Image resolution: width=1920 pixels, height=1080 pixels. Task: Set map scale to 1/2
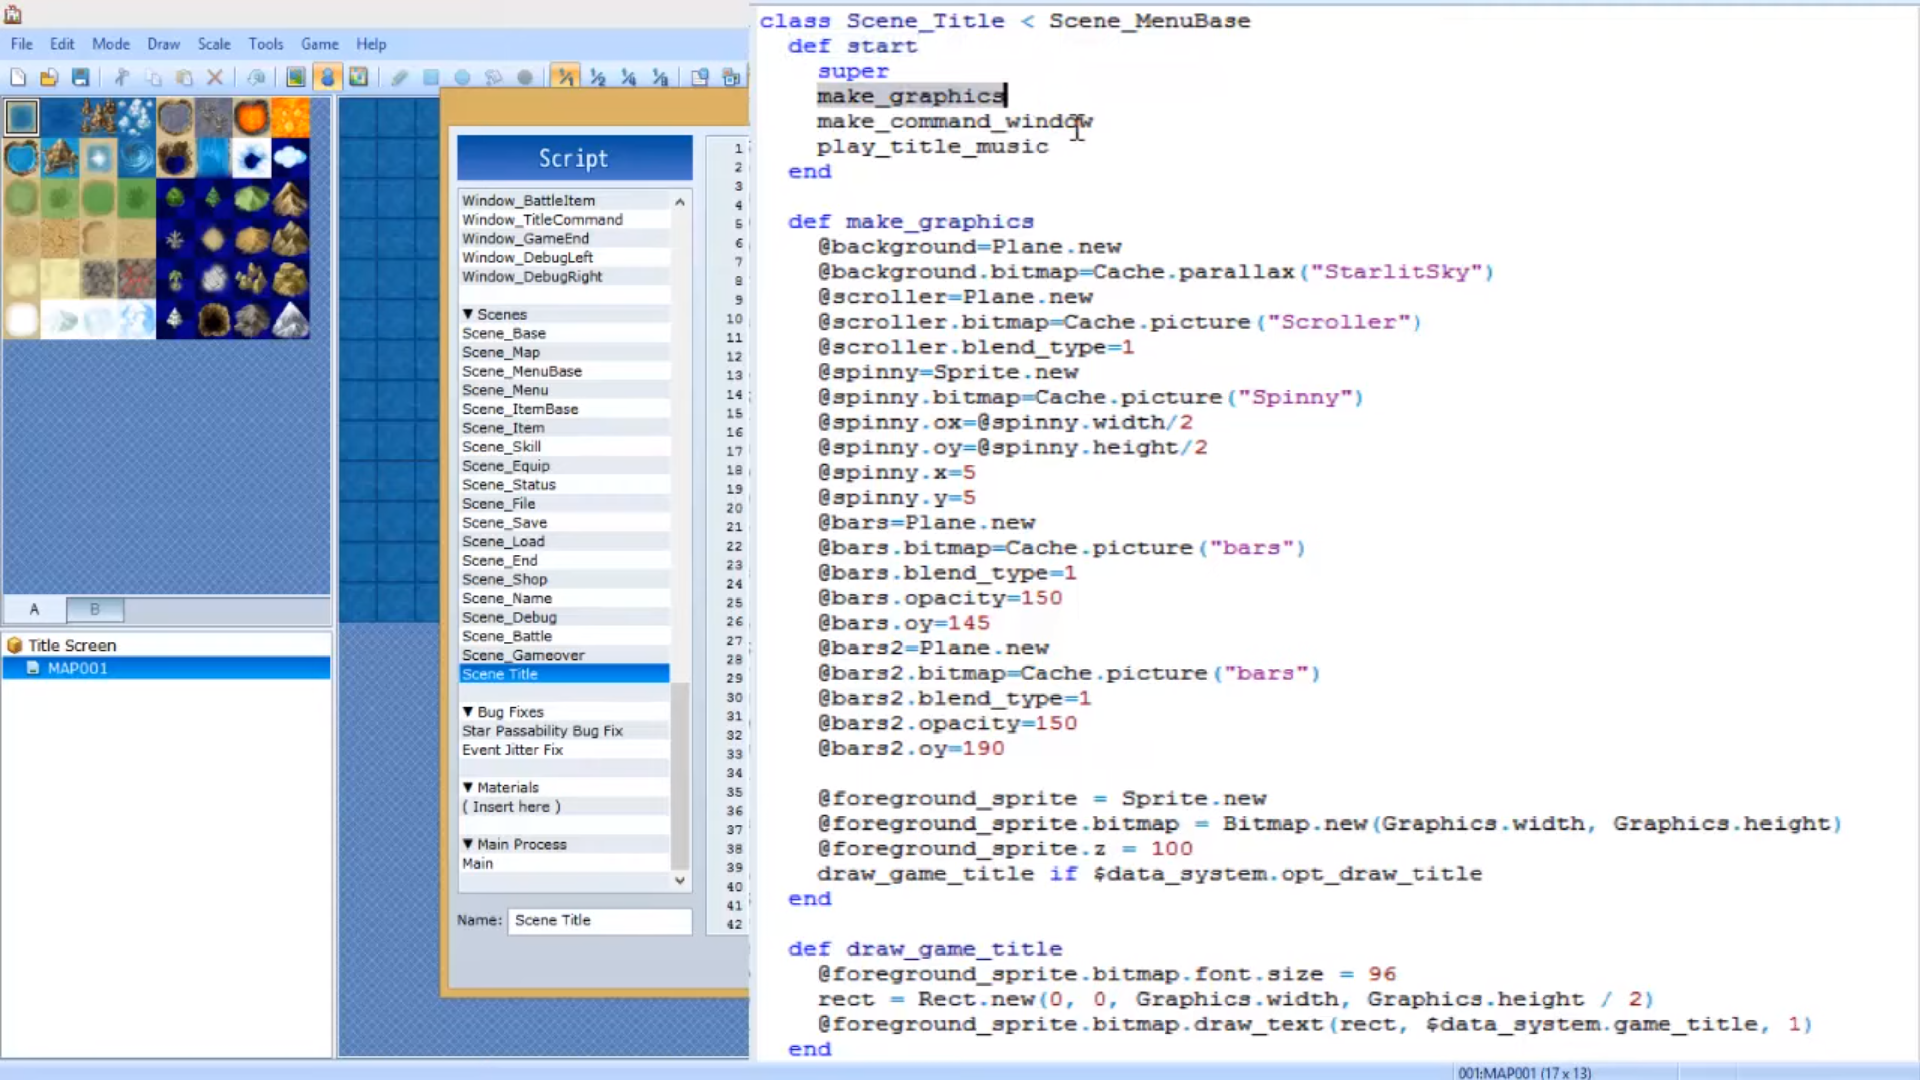[x=597, y=77]
